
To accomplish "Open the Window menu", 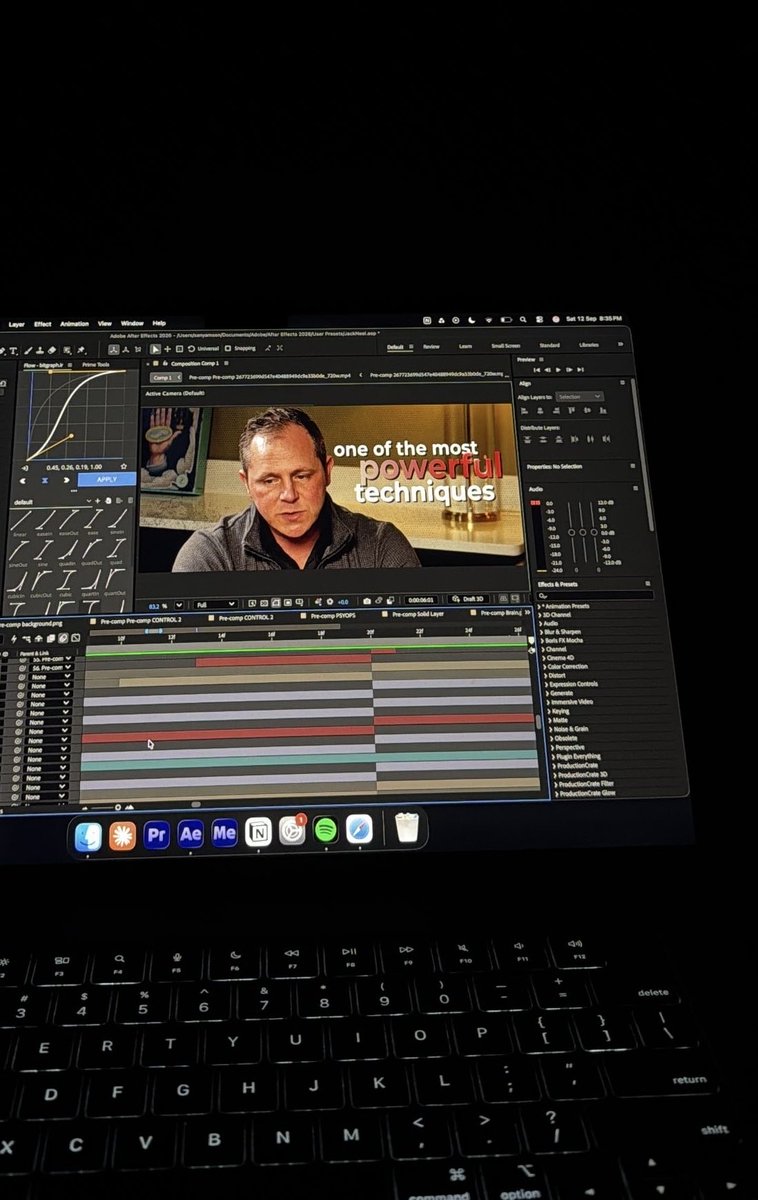I will click(x=132, y=324).
